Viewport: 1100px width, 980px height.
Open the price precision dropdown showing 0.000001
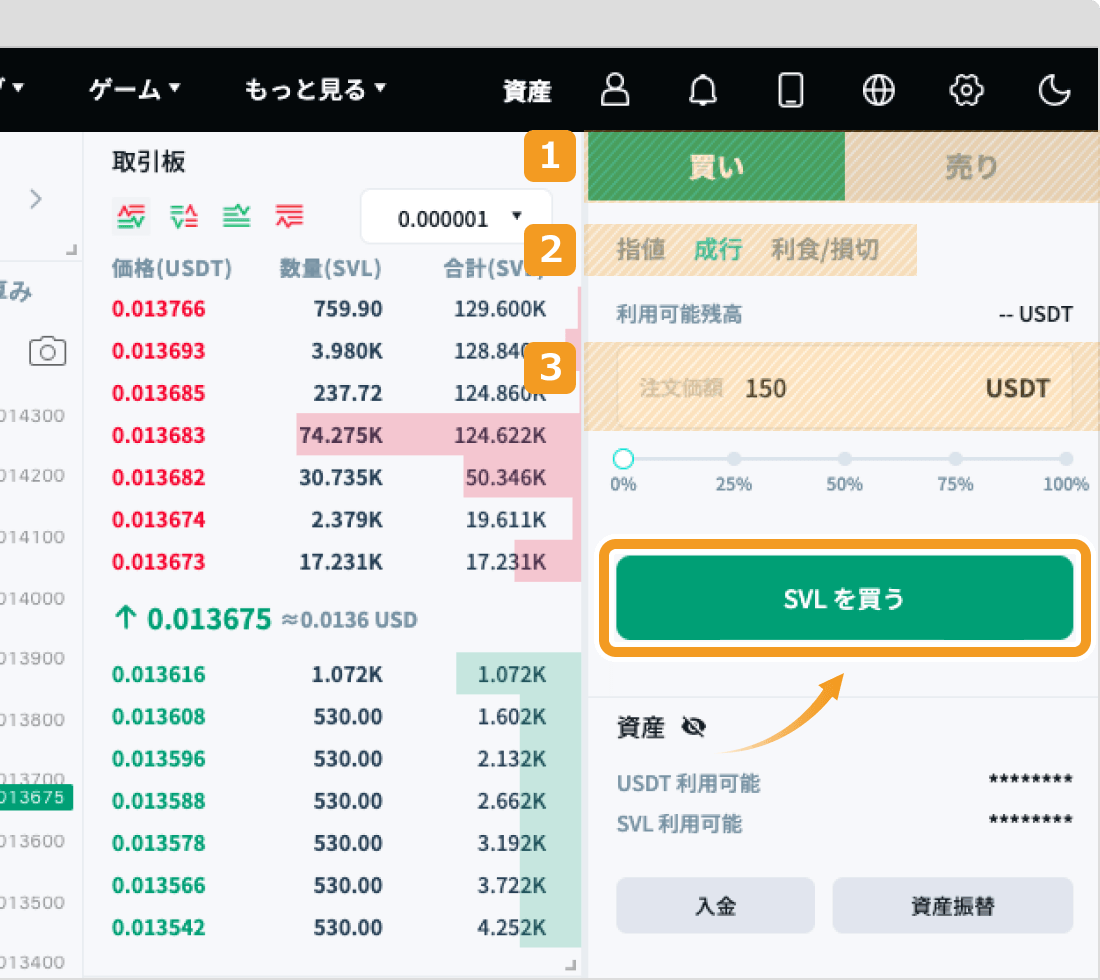455,217
